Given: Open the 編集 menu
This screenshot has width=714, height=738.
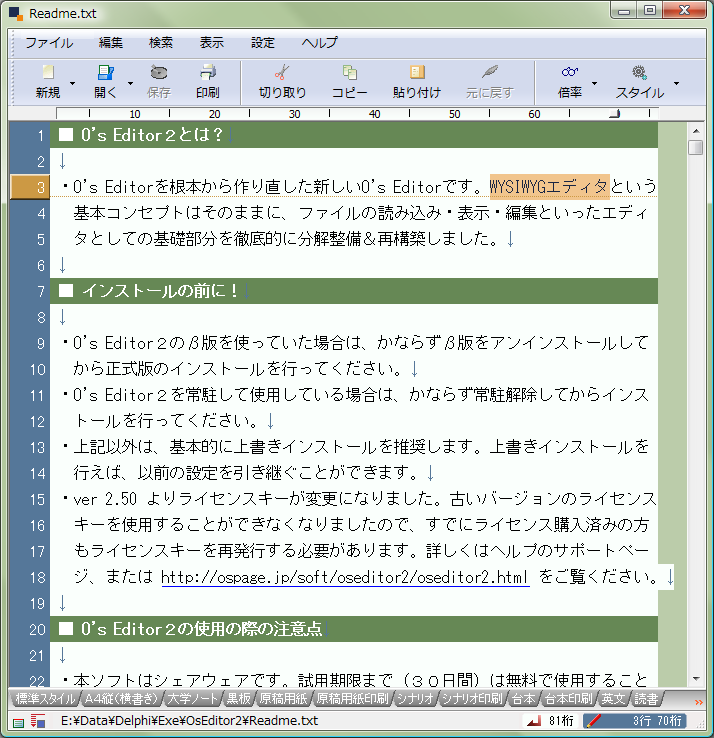Looking at the screenshot, I should (x=111, y=43).
